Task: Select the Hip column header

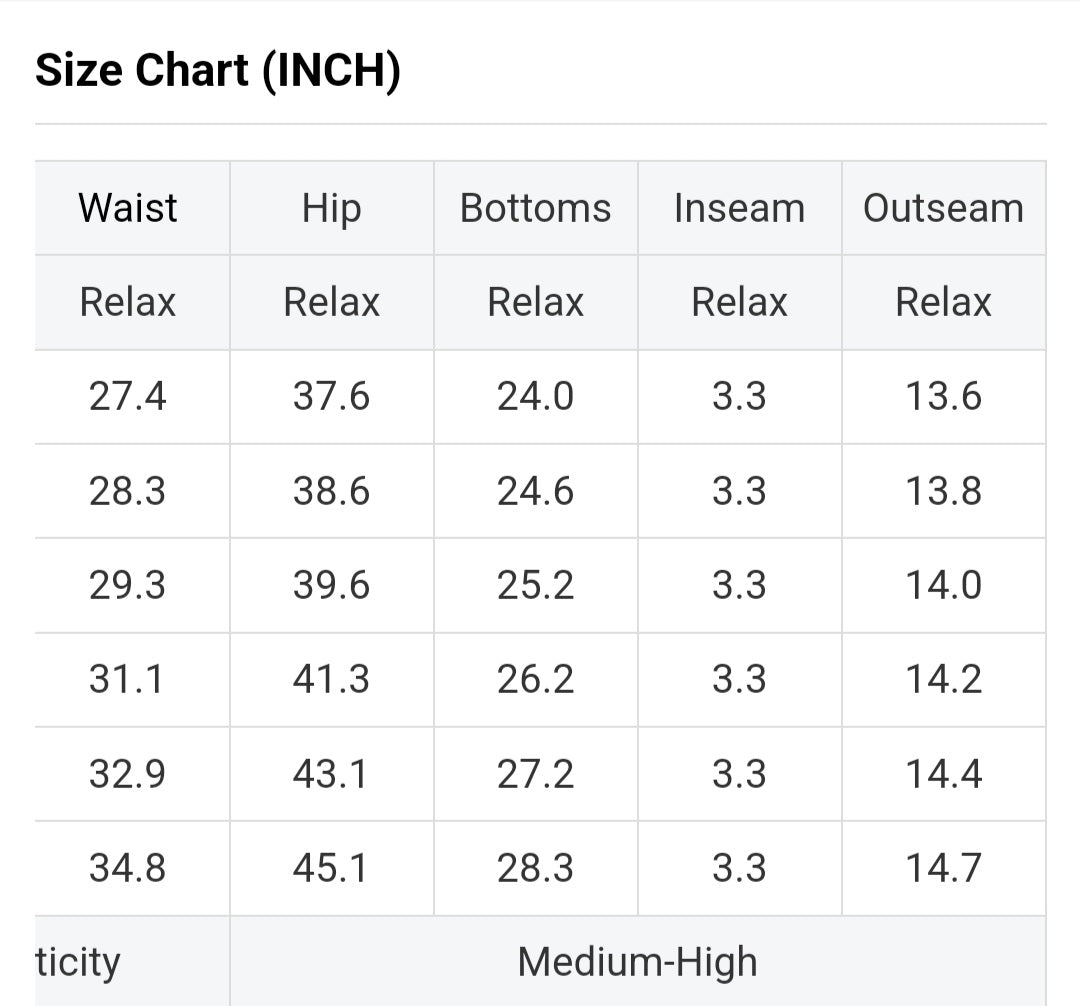Action: [331, 208]
